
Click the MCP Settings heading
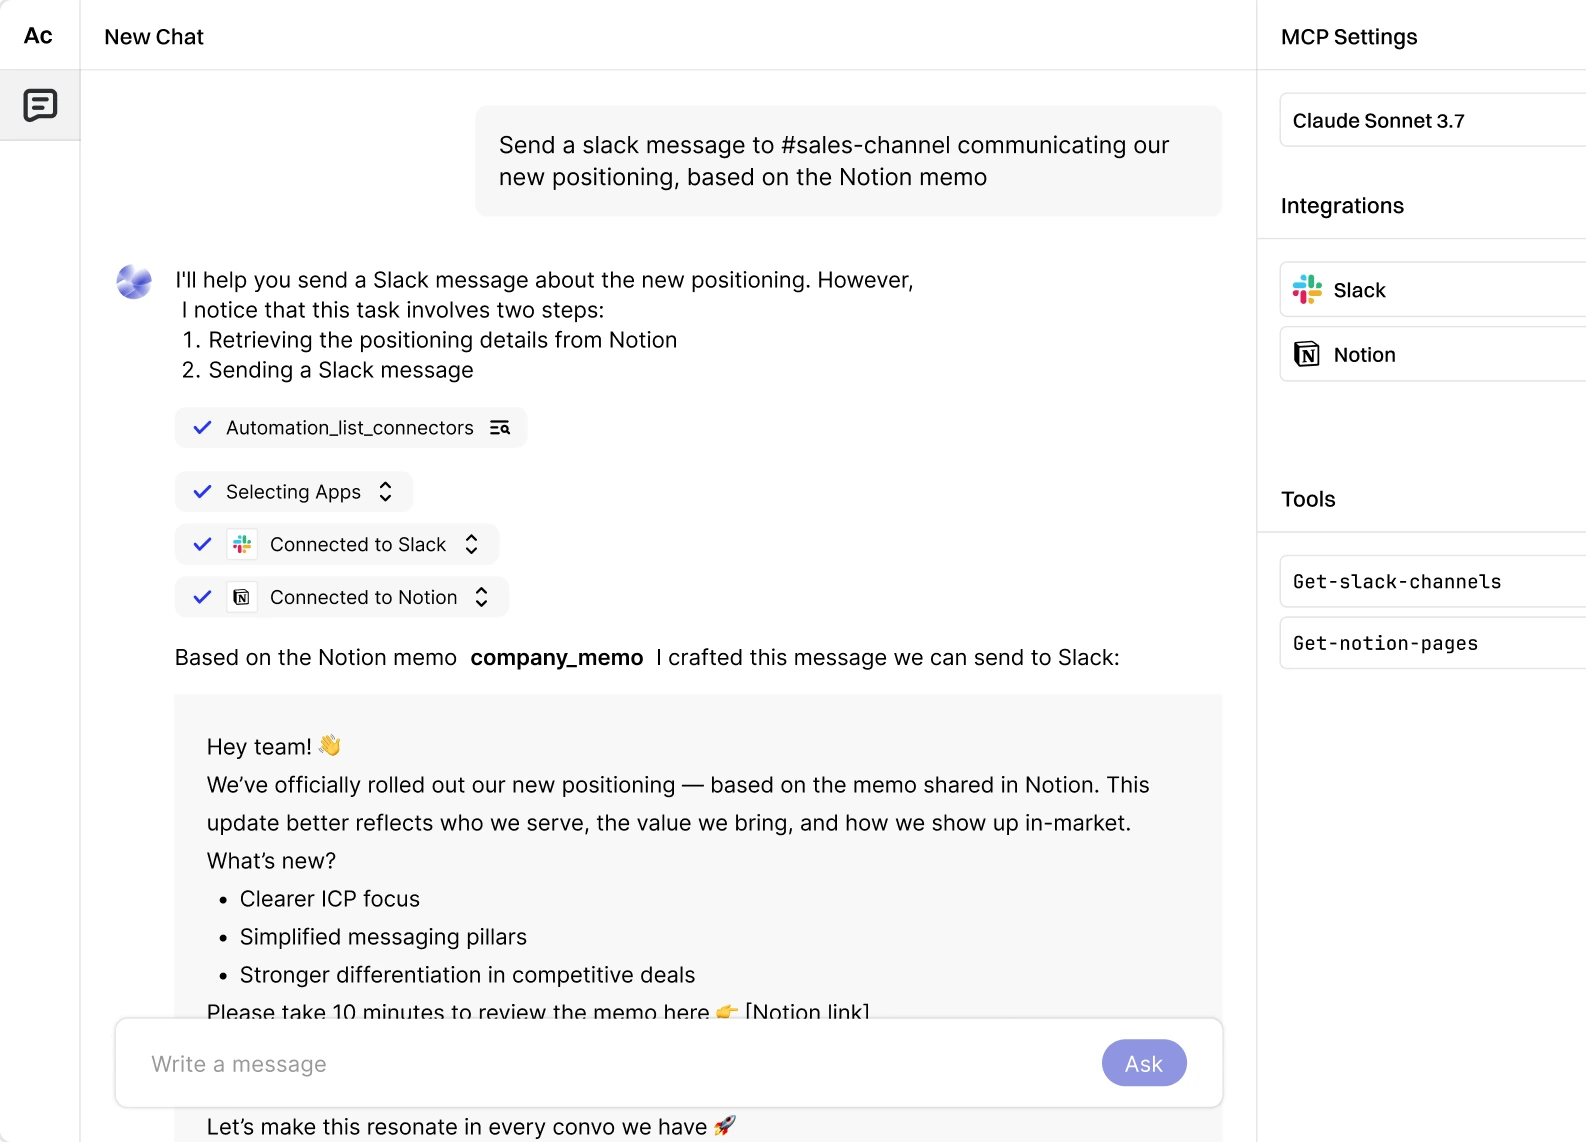coord(1349,37)
